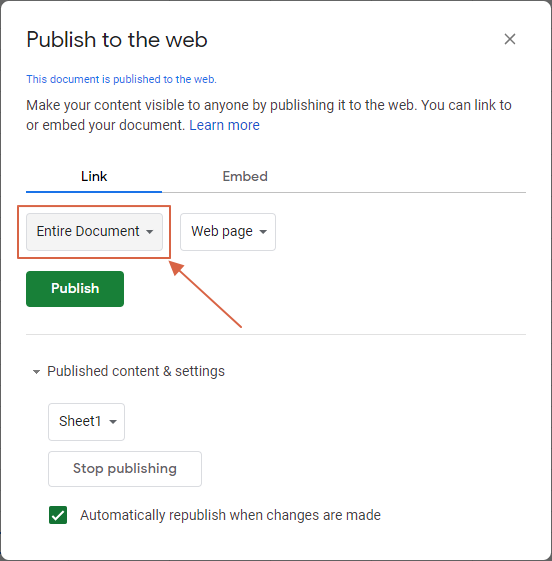Viewport: 552px width, 561px height.
Task: Click the Stop publishing button
Action: 125,469
